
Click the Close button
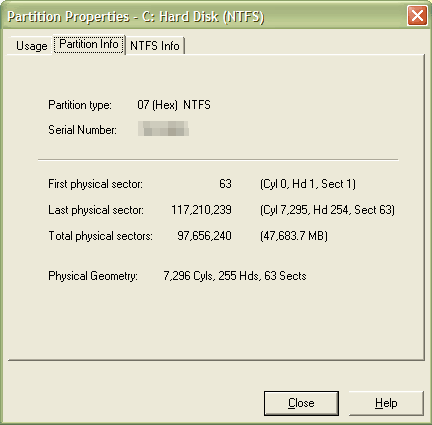point(301,403)
